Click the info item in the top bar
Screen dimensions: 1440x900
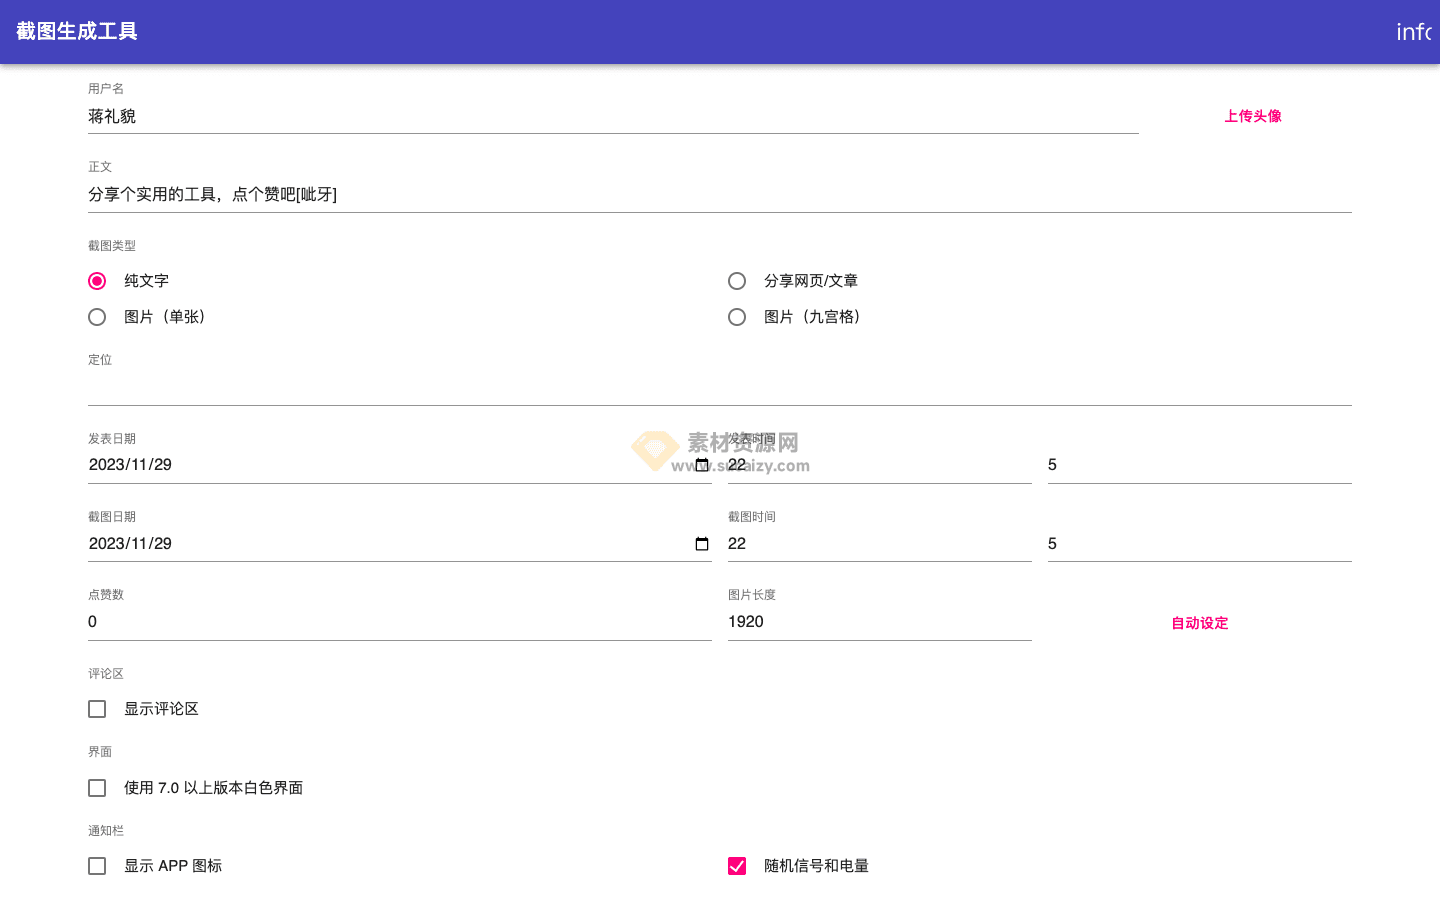point(1414,32)
